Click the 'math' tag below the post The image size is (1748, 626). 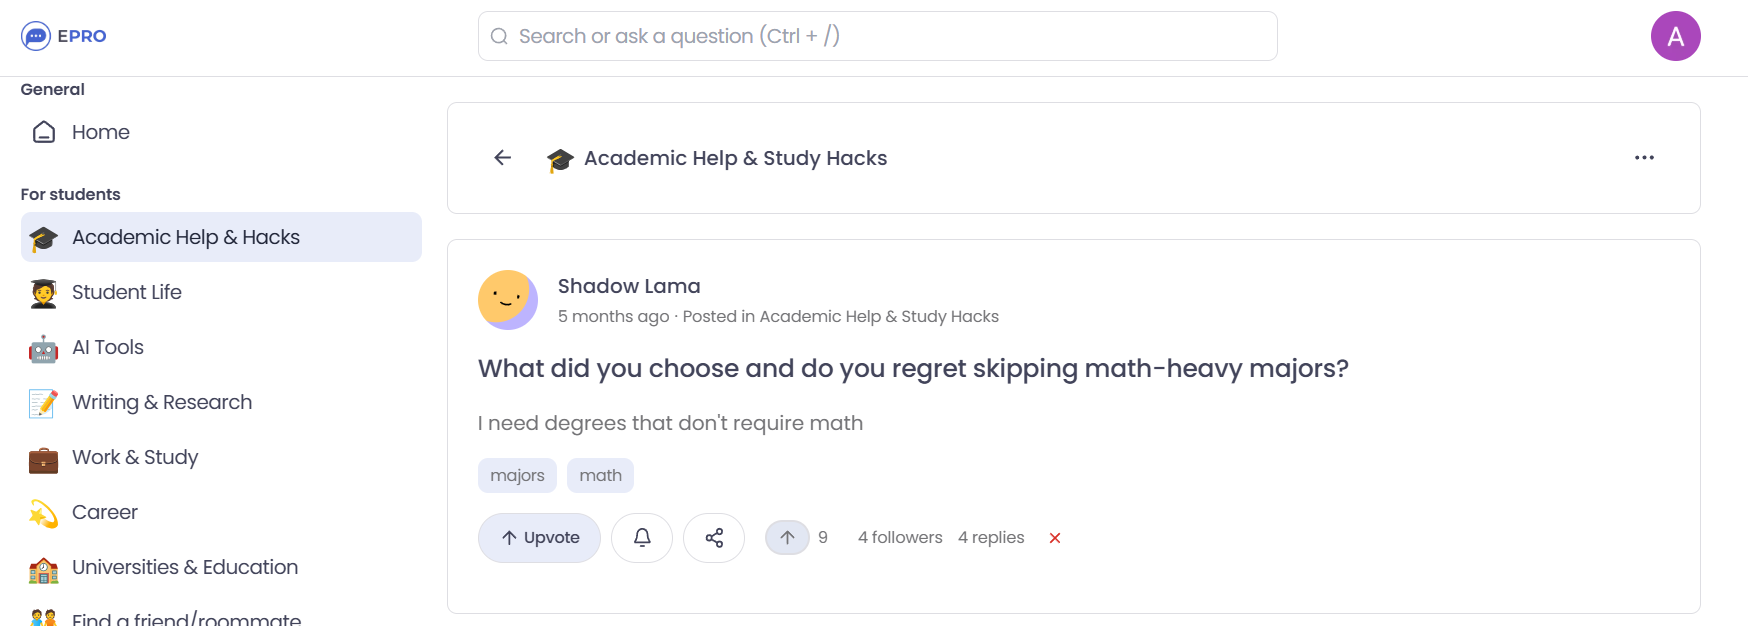pyautogui.click(x=600, y=475)
